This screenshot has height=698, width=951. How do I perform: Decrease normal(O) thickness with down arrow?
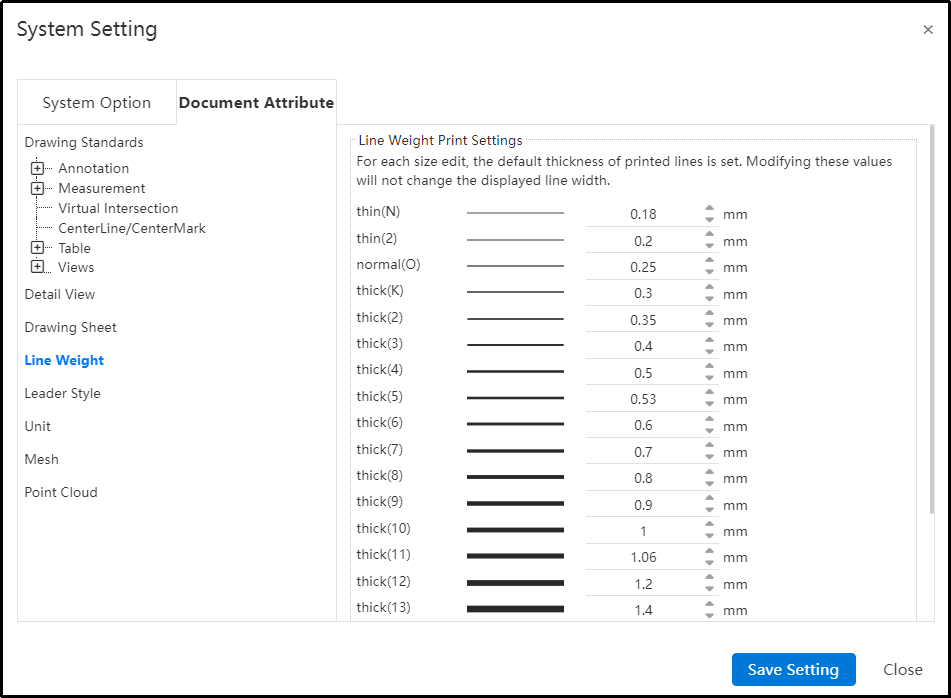(x=710, y=272)
